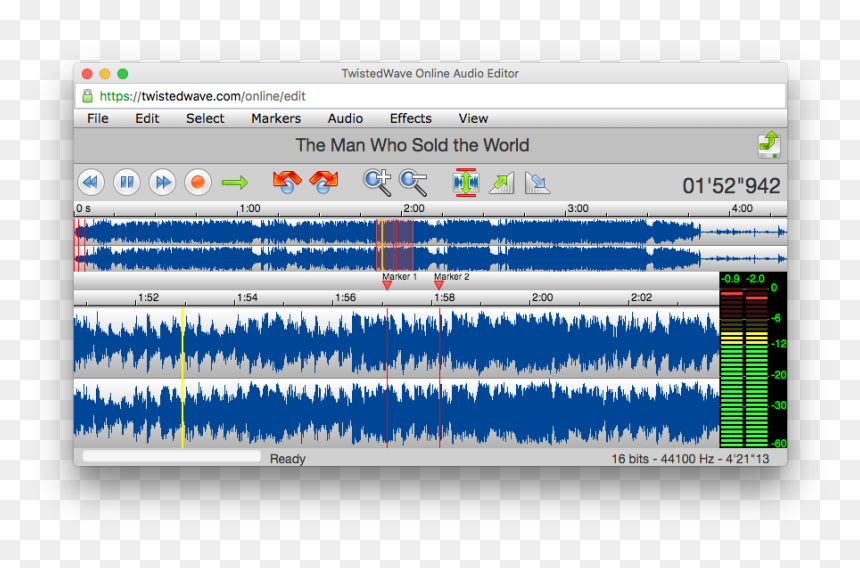The image size is (860, 568).
Task: Zoom in on the waveform
Action: pos(377,183)
